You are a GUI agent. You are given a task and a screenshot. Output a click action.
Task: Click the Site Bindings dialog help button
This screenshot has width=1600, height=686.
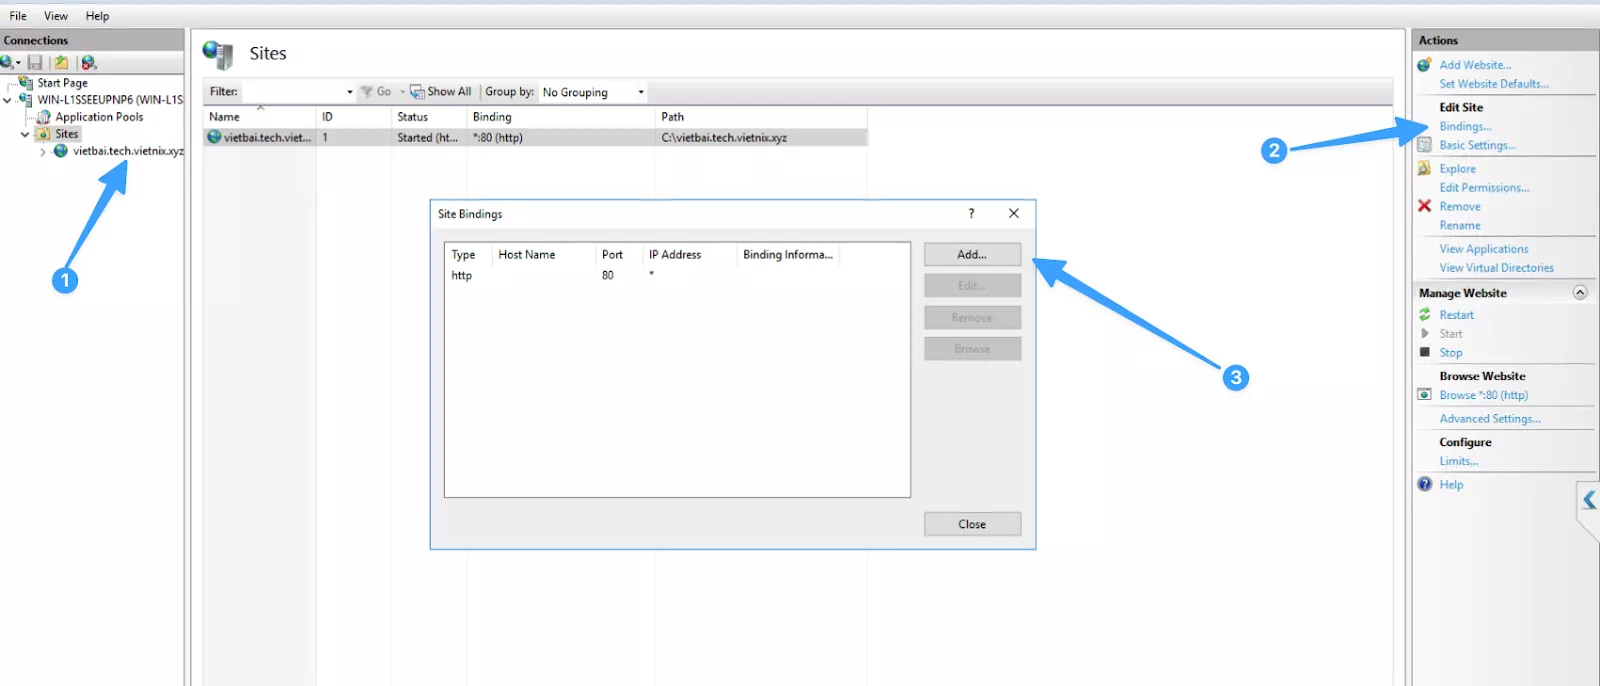(x=971, y=214)
